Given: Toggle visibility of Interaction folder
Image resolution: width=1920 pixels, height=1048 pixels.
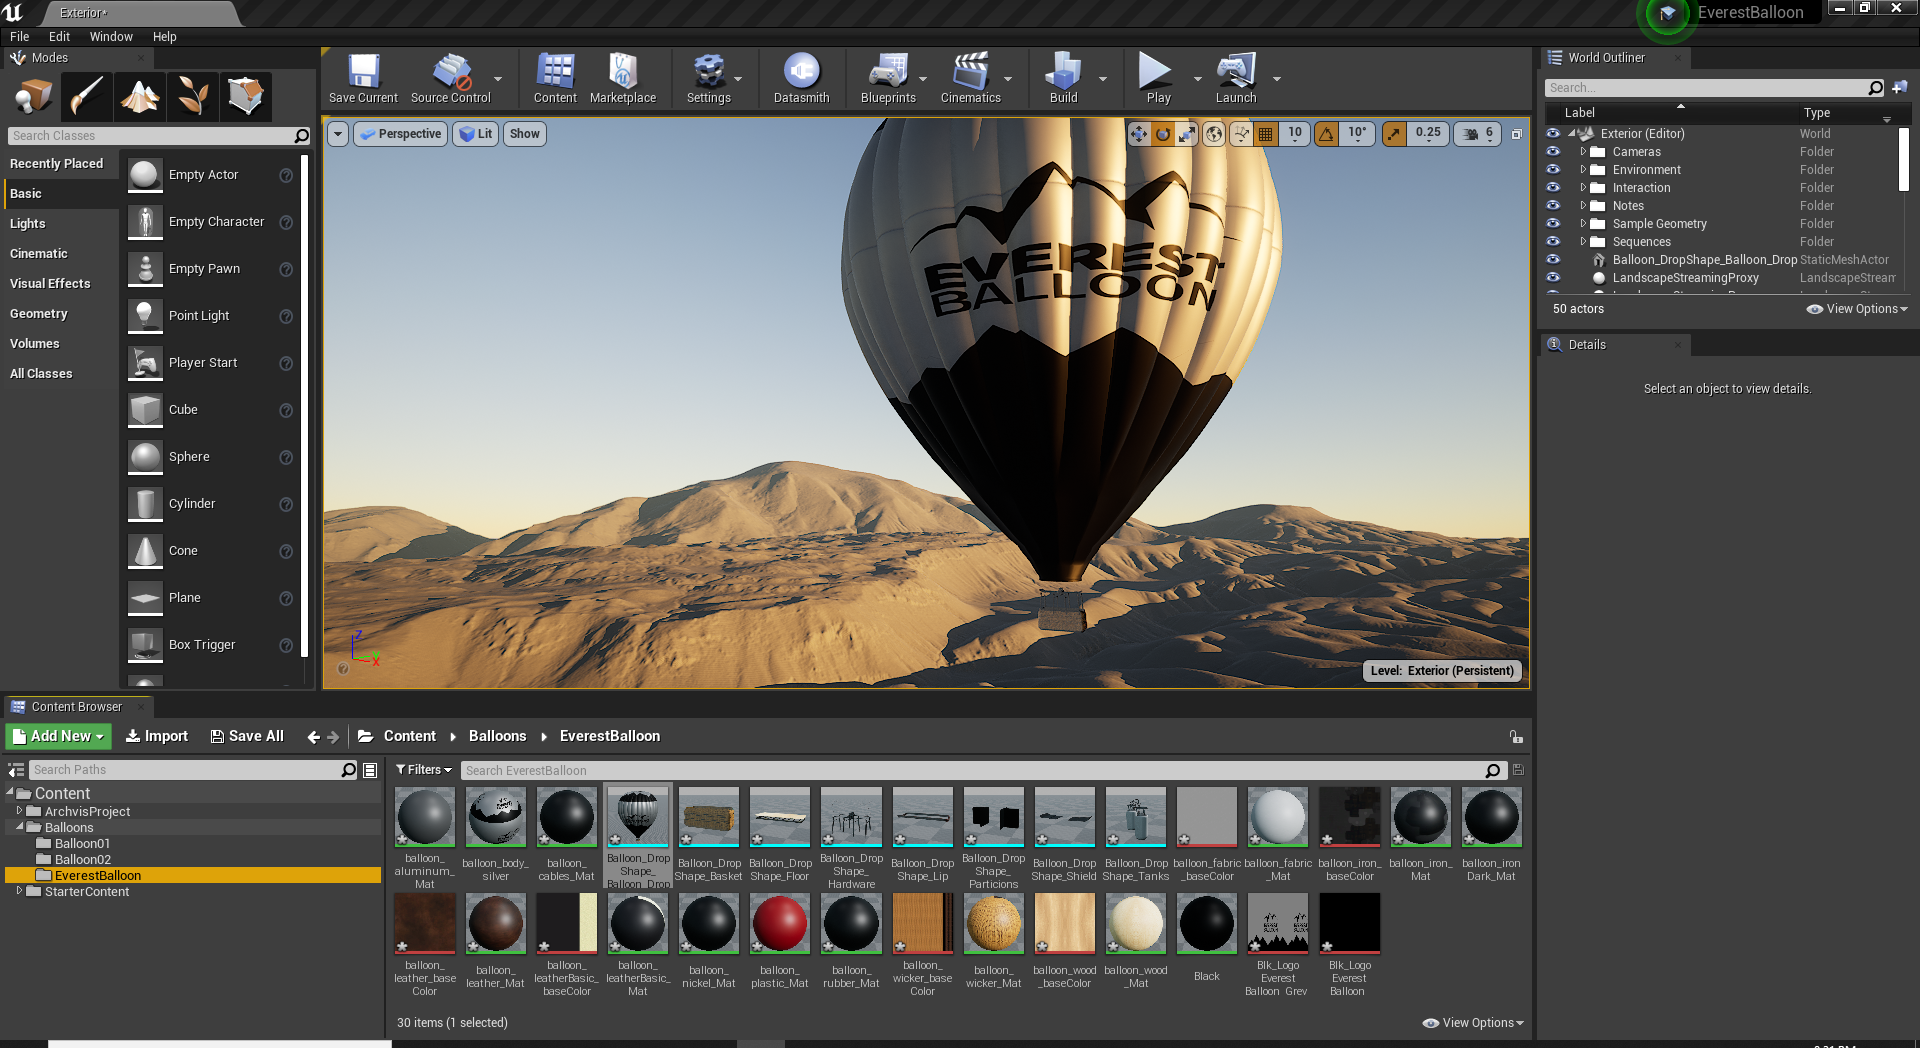Looking at the screenshot, I should pos(1553,187).
